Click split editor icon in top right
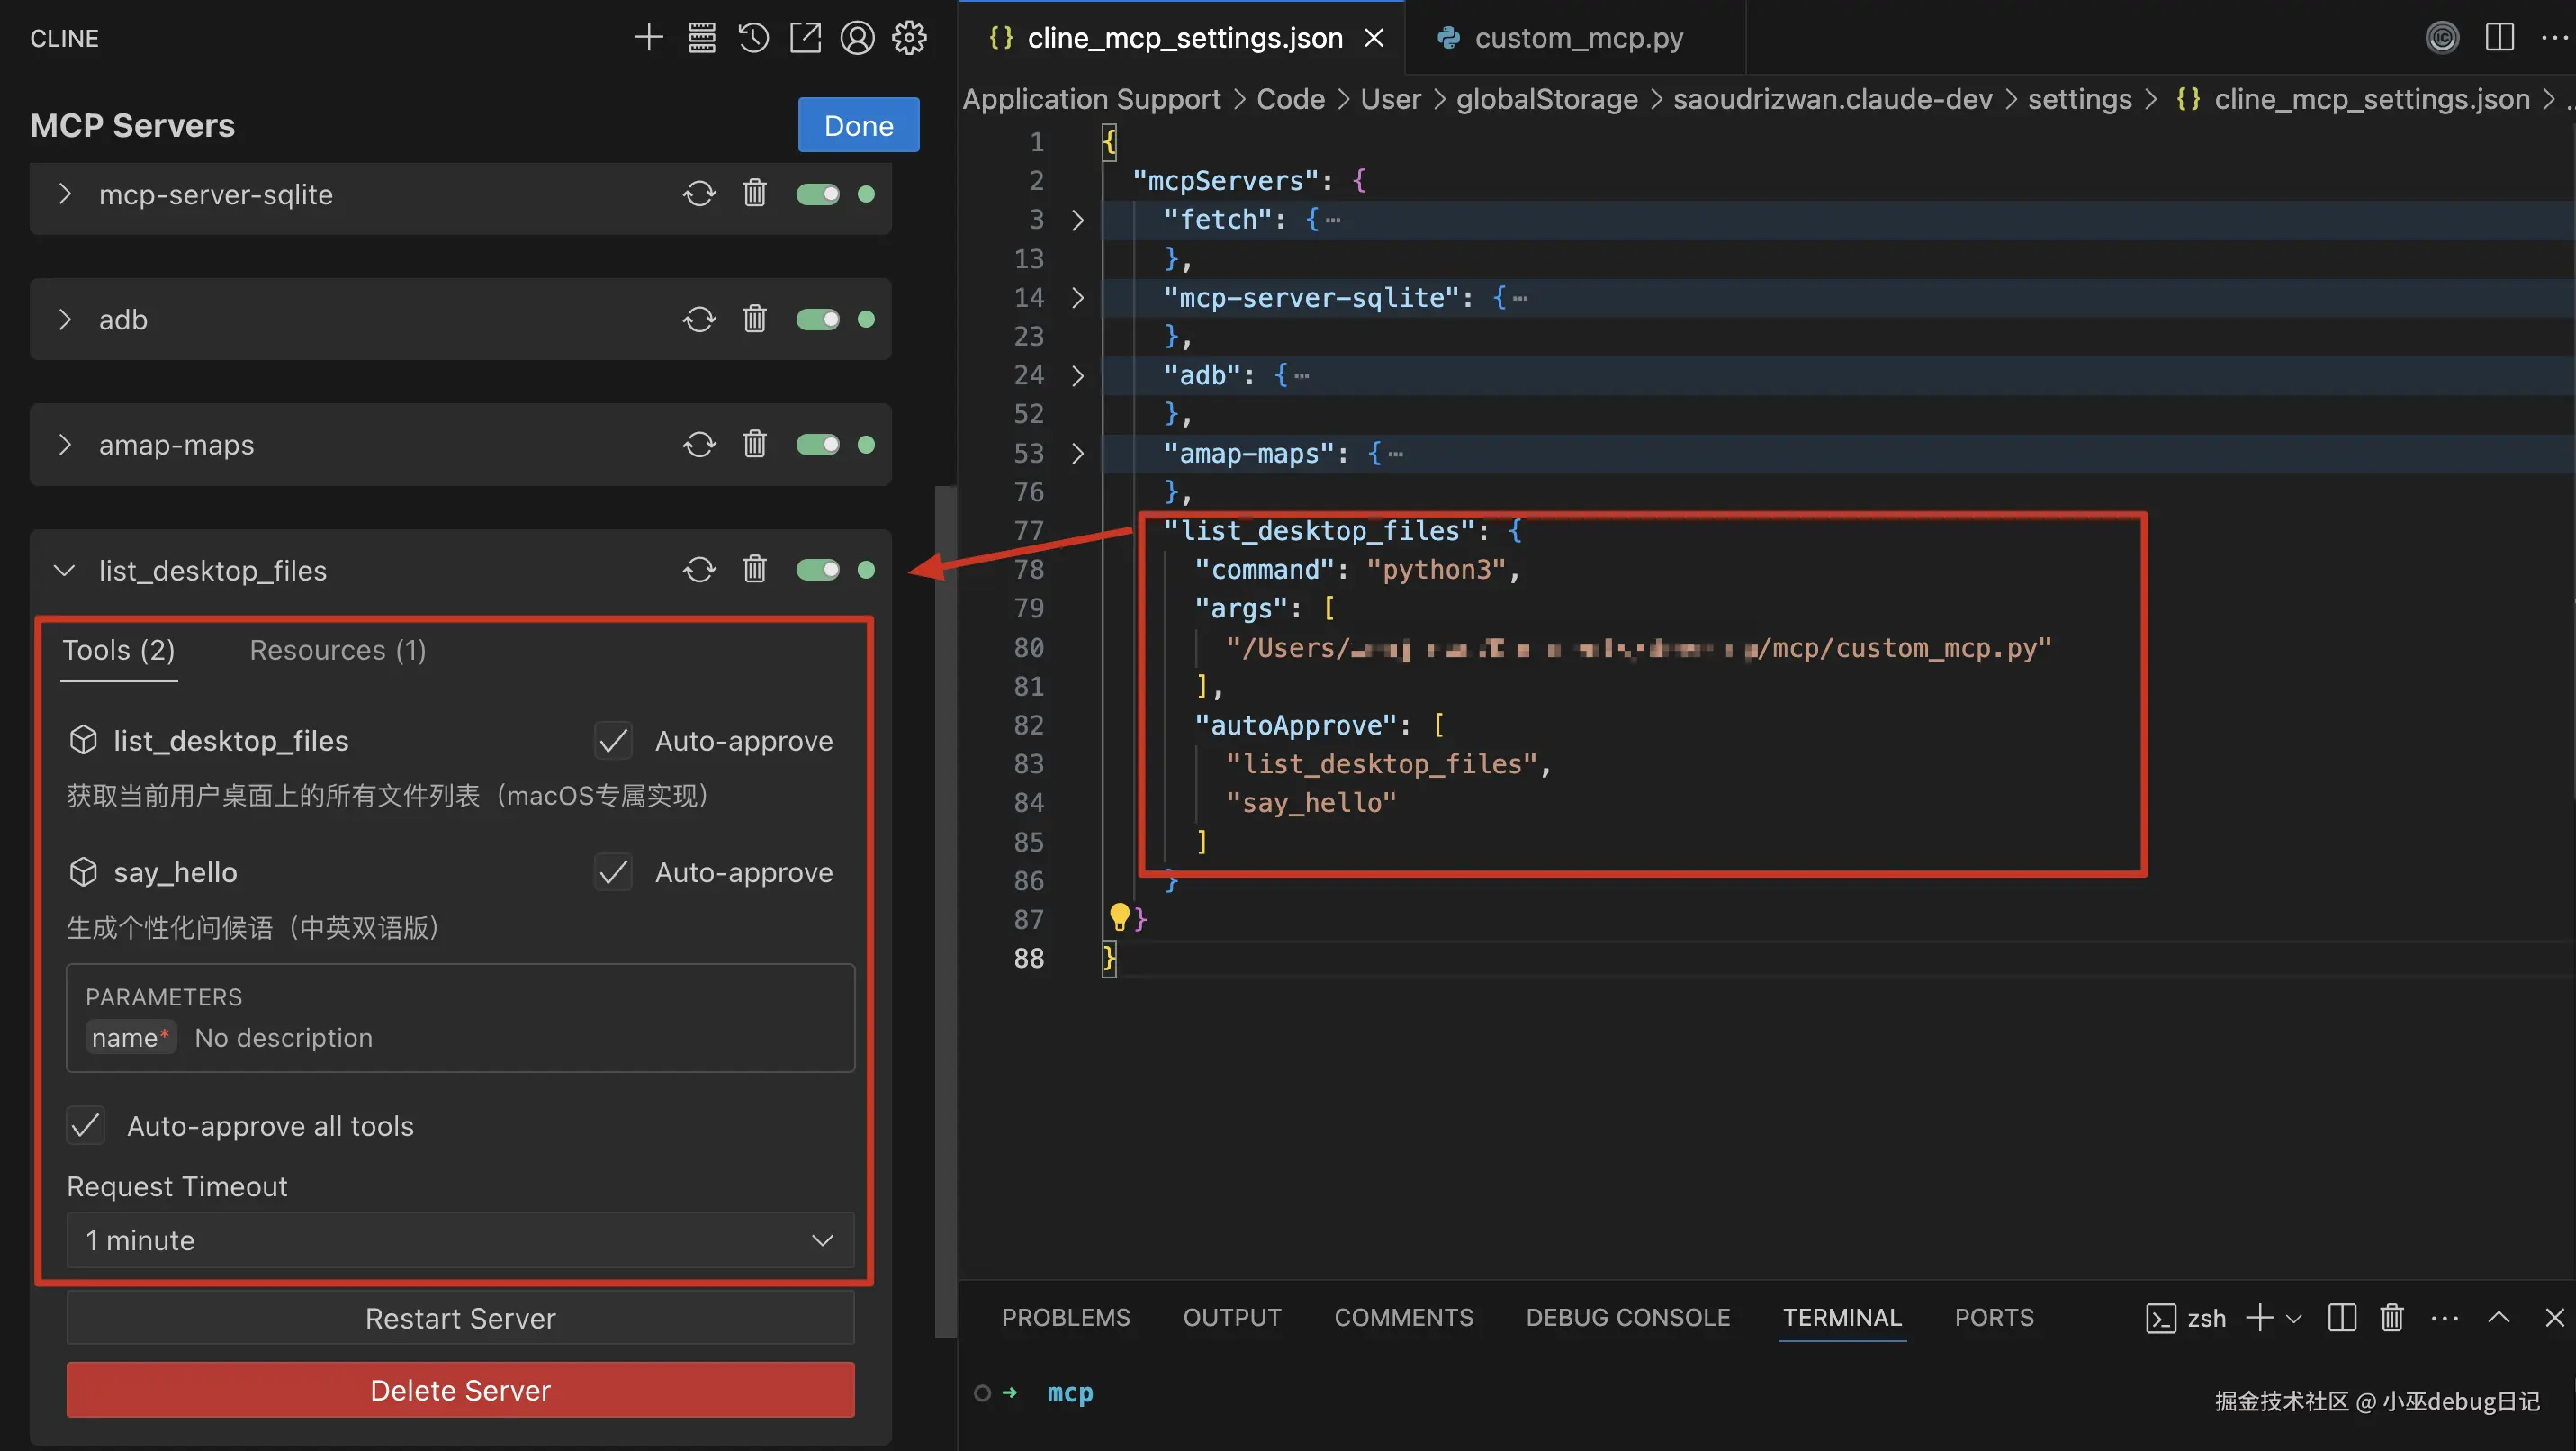 (x=2499, y=38)
